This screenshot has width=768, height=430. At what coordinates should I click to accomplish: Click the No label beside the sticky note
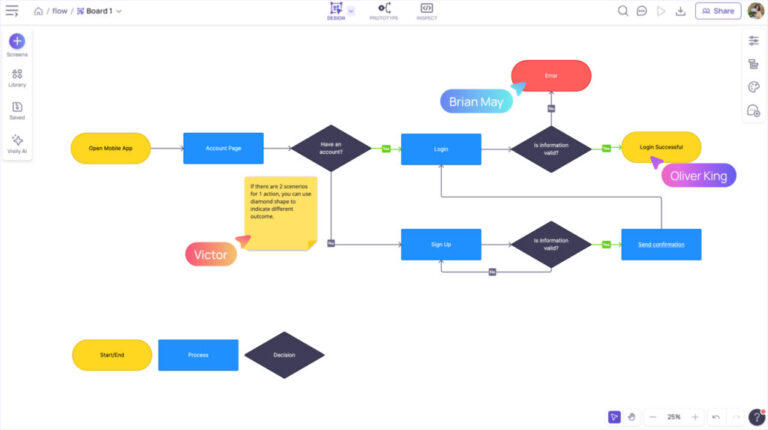click(331, 243)
